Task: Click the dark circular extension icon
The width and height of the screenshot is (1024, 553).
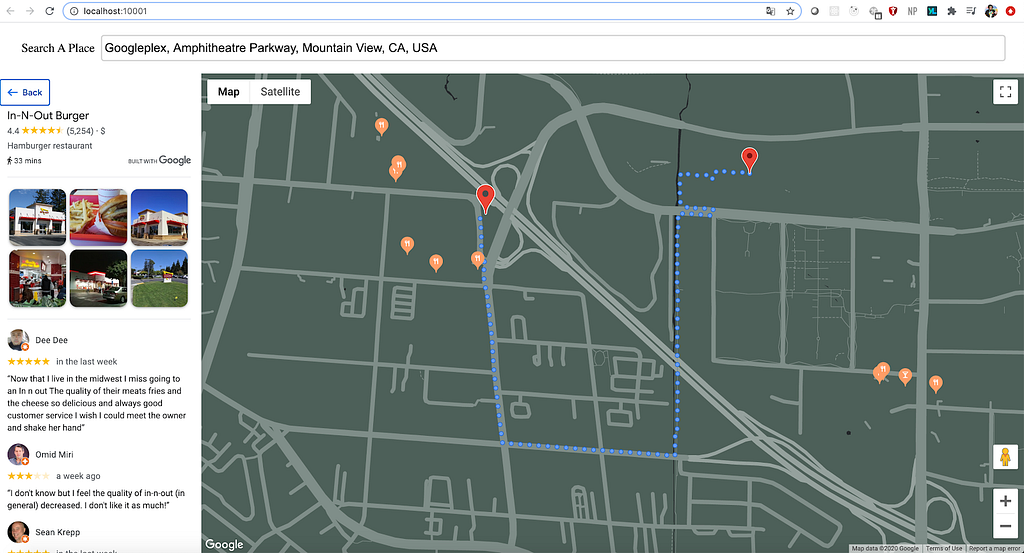Action: click(814, 11)
